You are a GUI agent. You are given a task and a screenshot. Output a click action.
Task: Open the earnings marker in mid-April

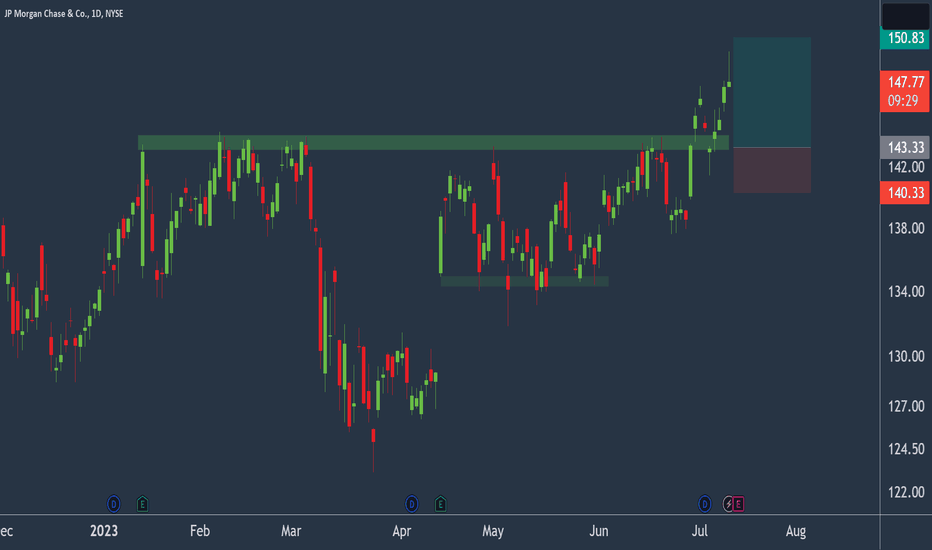coord(440,504)
